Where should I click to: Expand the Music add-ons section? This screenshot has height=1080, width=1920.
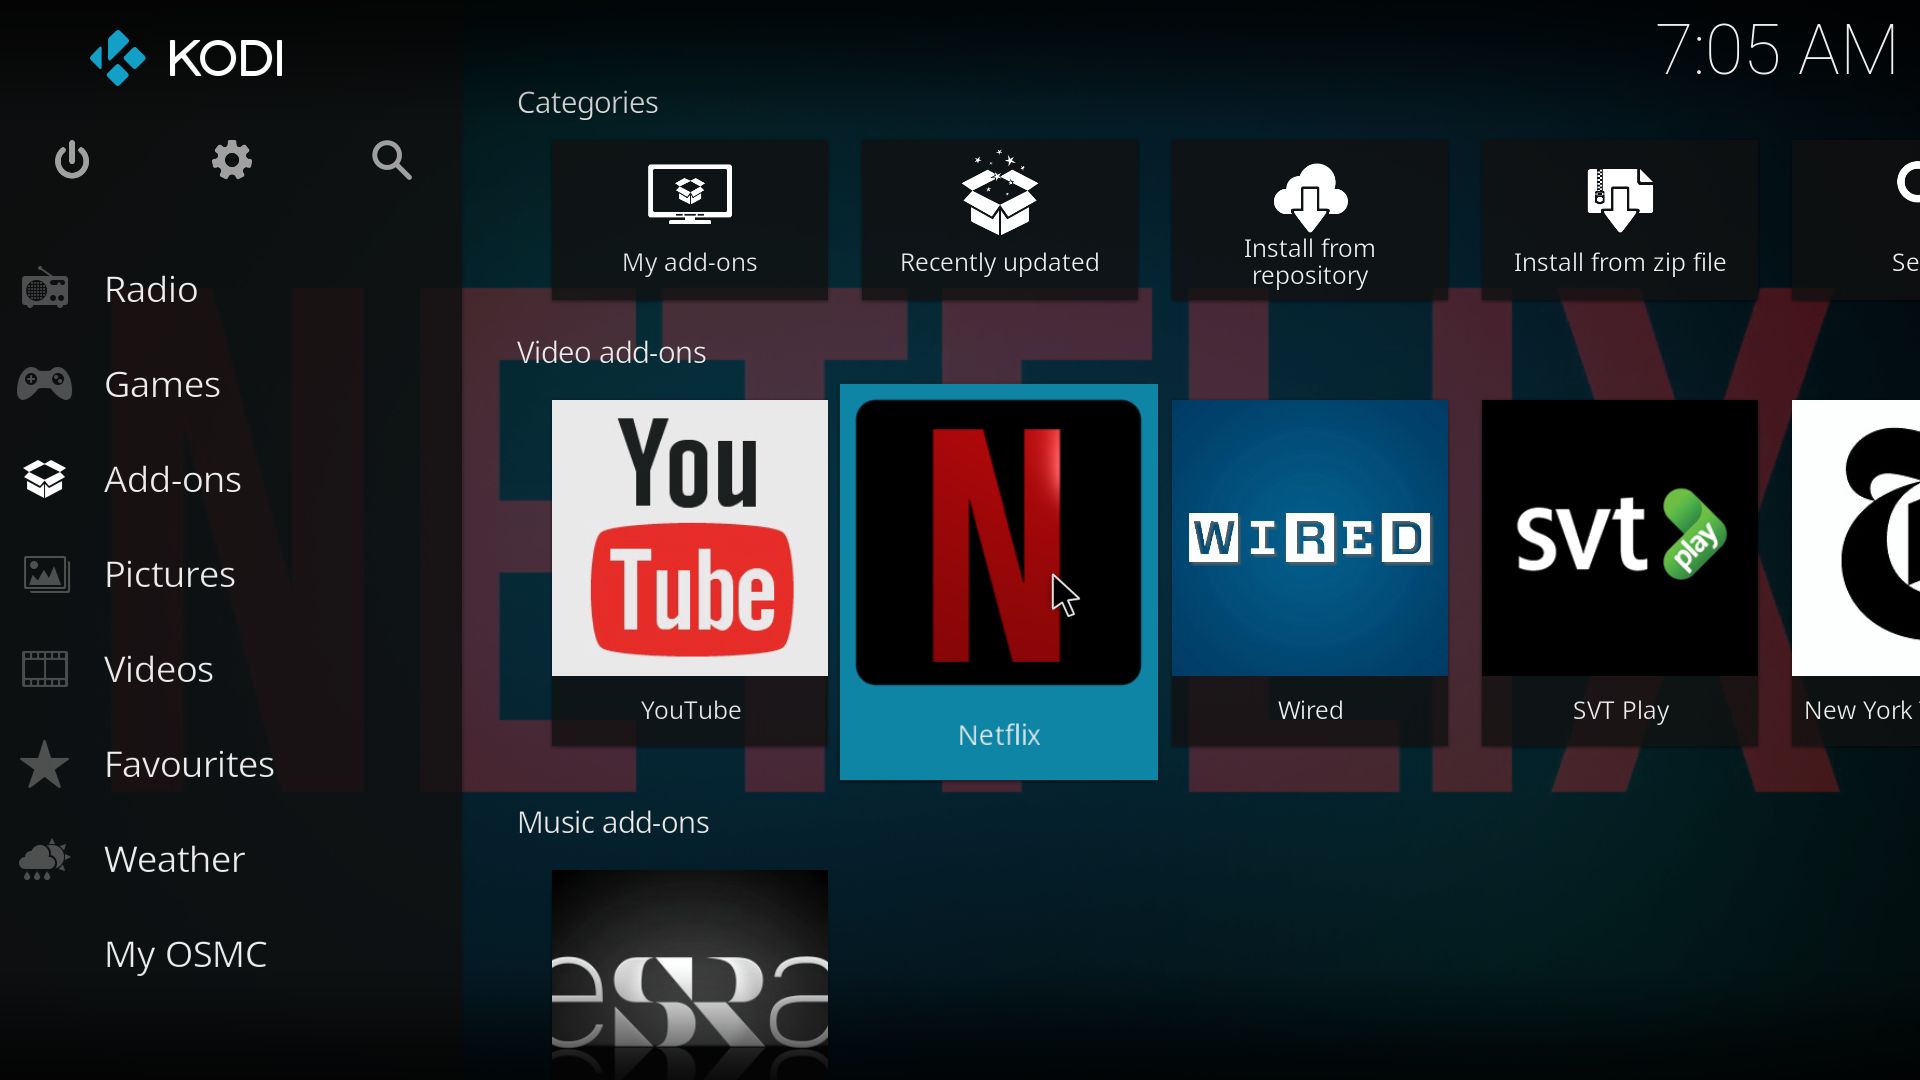tap(612, 822)
